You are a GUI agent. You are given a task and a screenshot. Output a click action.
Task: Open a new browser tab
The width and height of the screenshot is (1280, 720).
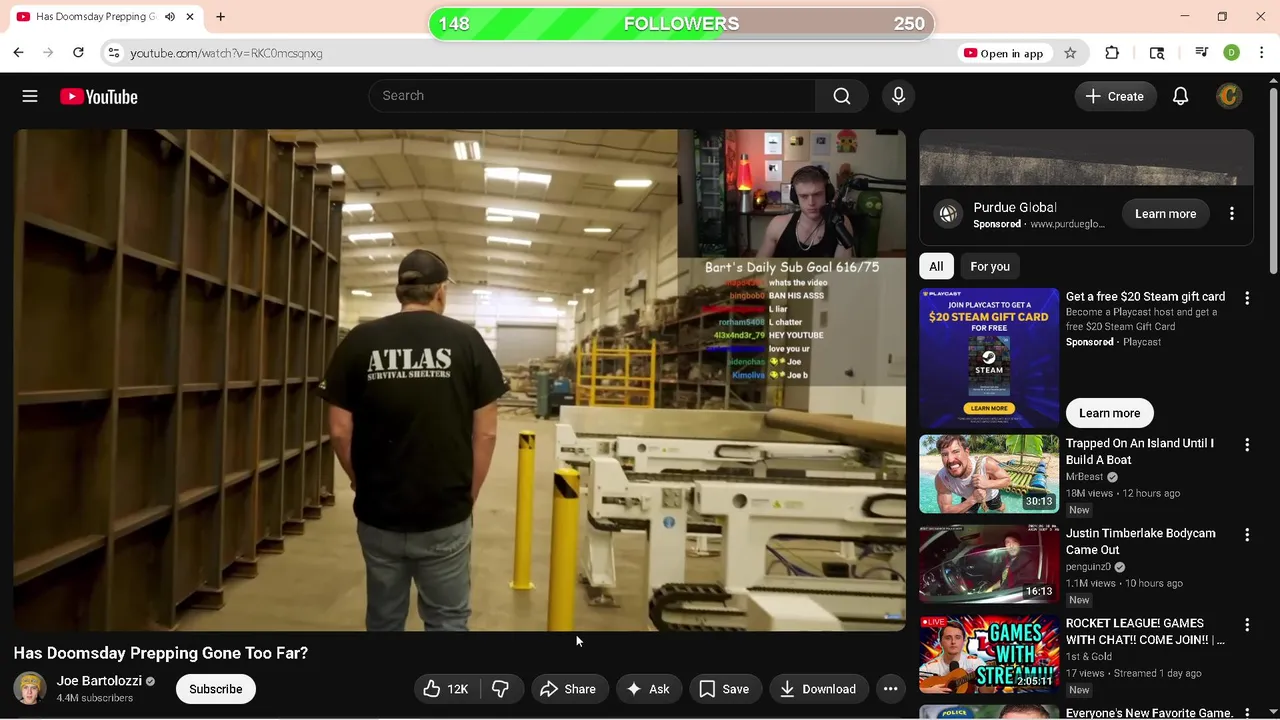click(220, 17)
